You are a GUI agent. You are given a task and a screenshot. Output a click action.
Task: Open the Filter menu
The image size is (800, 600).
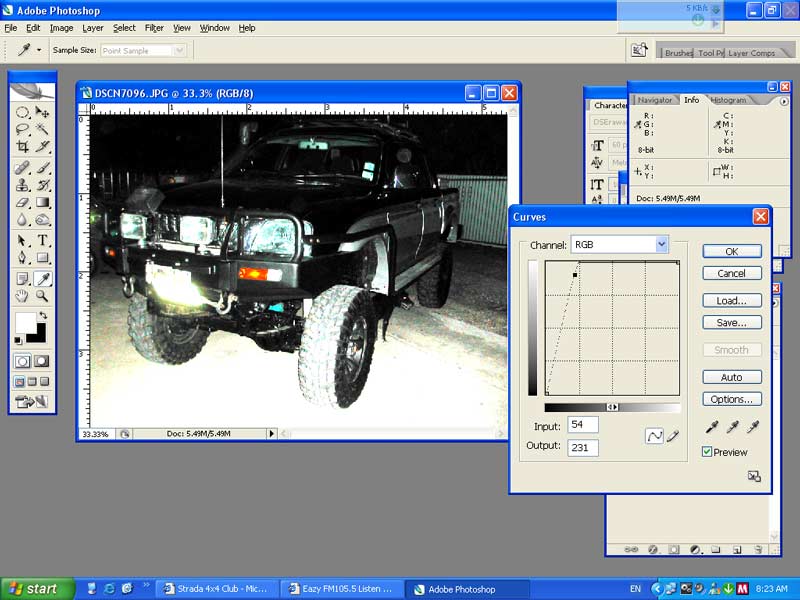[x=154, y=28]
